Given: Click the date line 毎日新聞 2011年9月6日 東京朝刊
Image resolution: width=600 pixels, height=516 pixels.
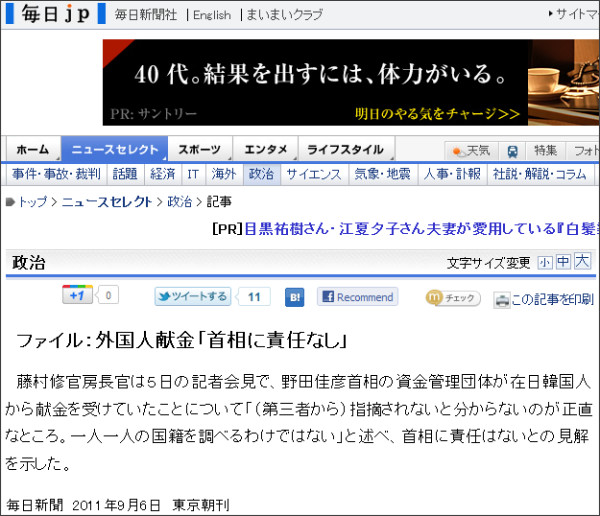Looking at the screenshot, I should pos(118,505).
